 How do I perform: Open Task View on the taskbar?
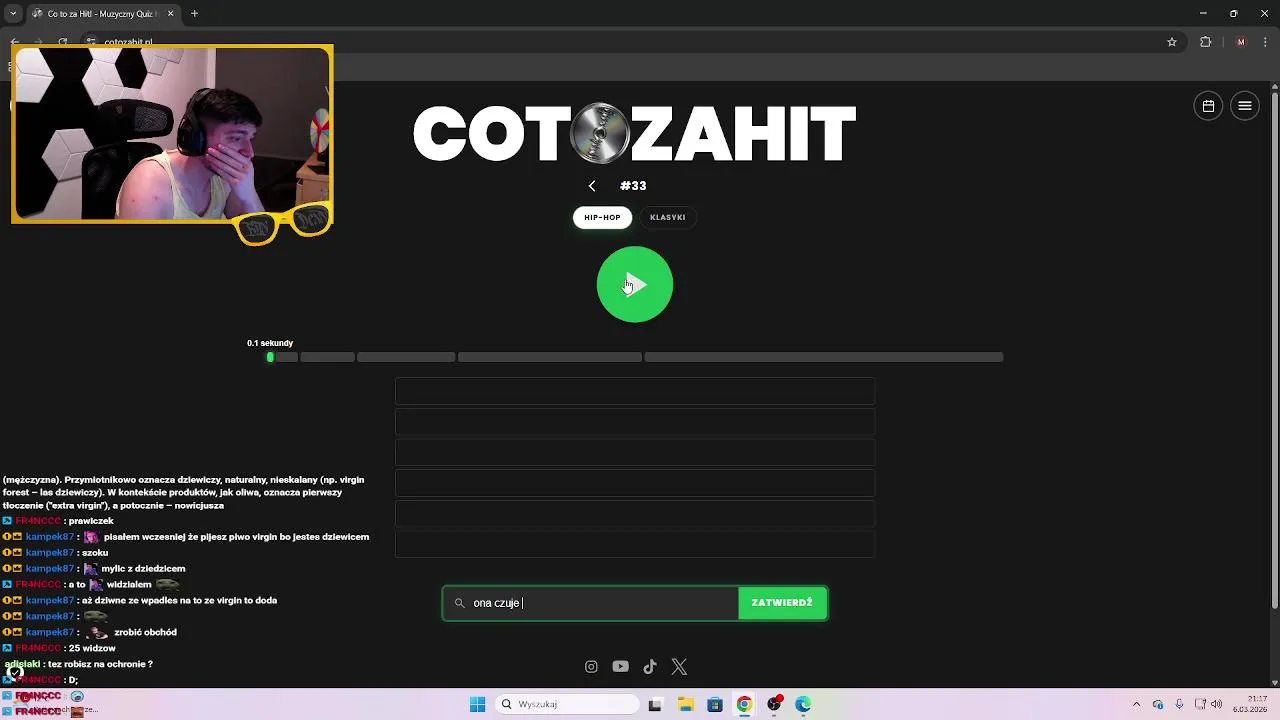655,704
